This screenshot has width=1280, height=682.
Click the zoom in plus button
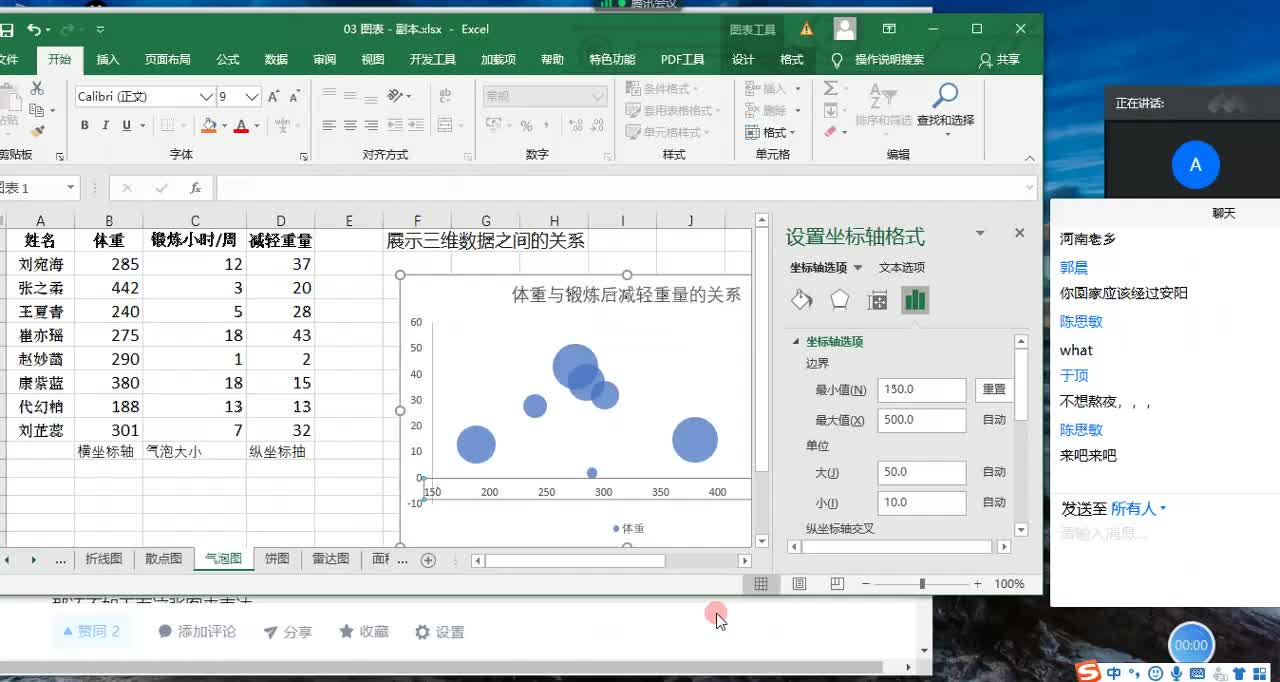coord(977,584)
